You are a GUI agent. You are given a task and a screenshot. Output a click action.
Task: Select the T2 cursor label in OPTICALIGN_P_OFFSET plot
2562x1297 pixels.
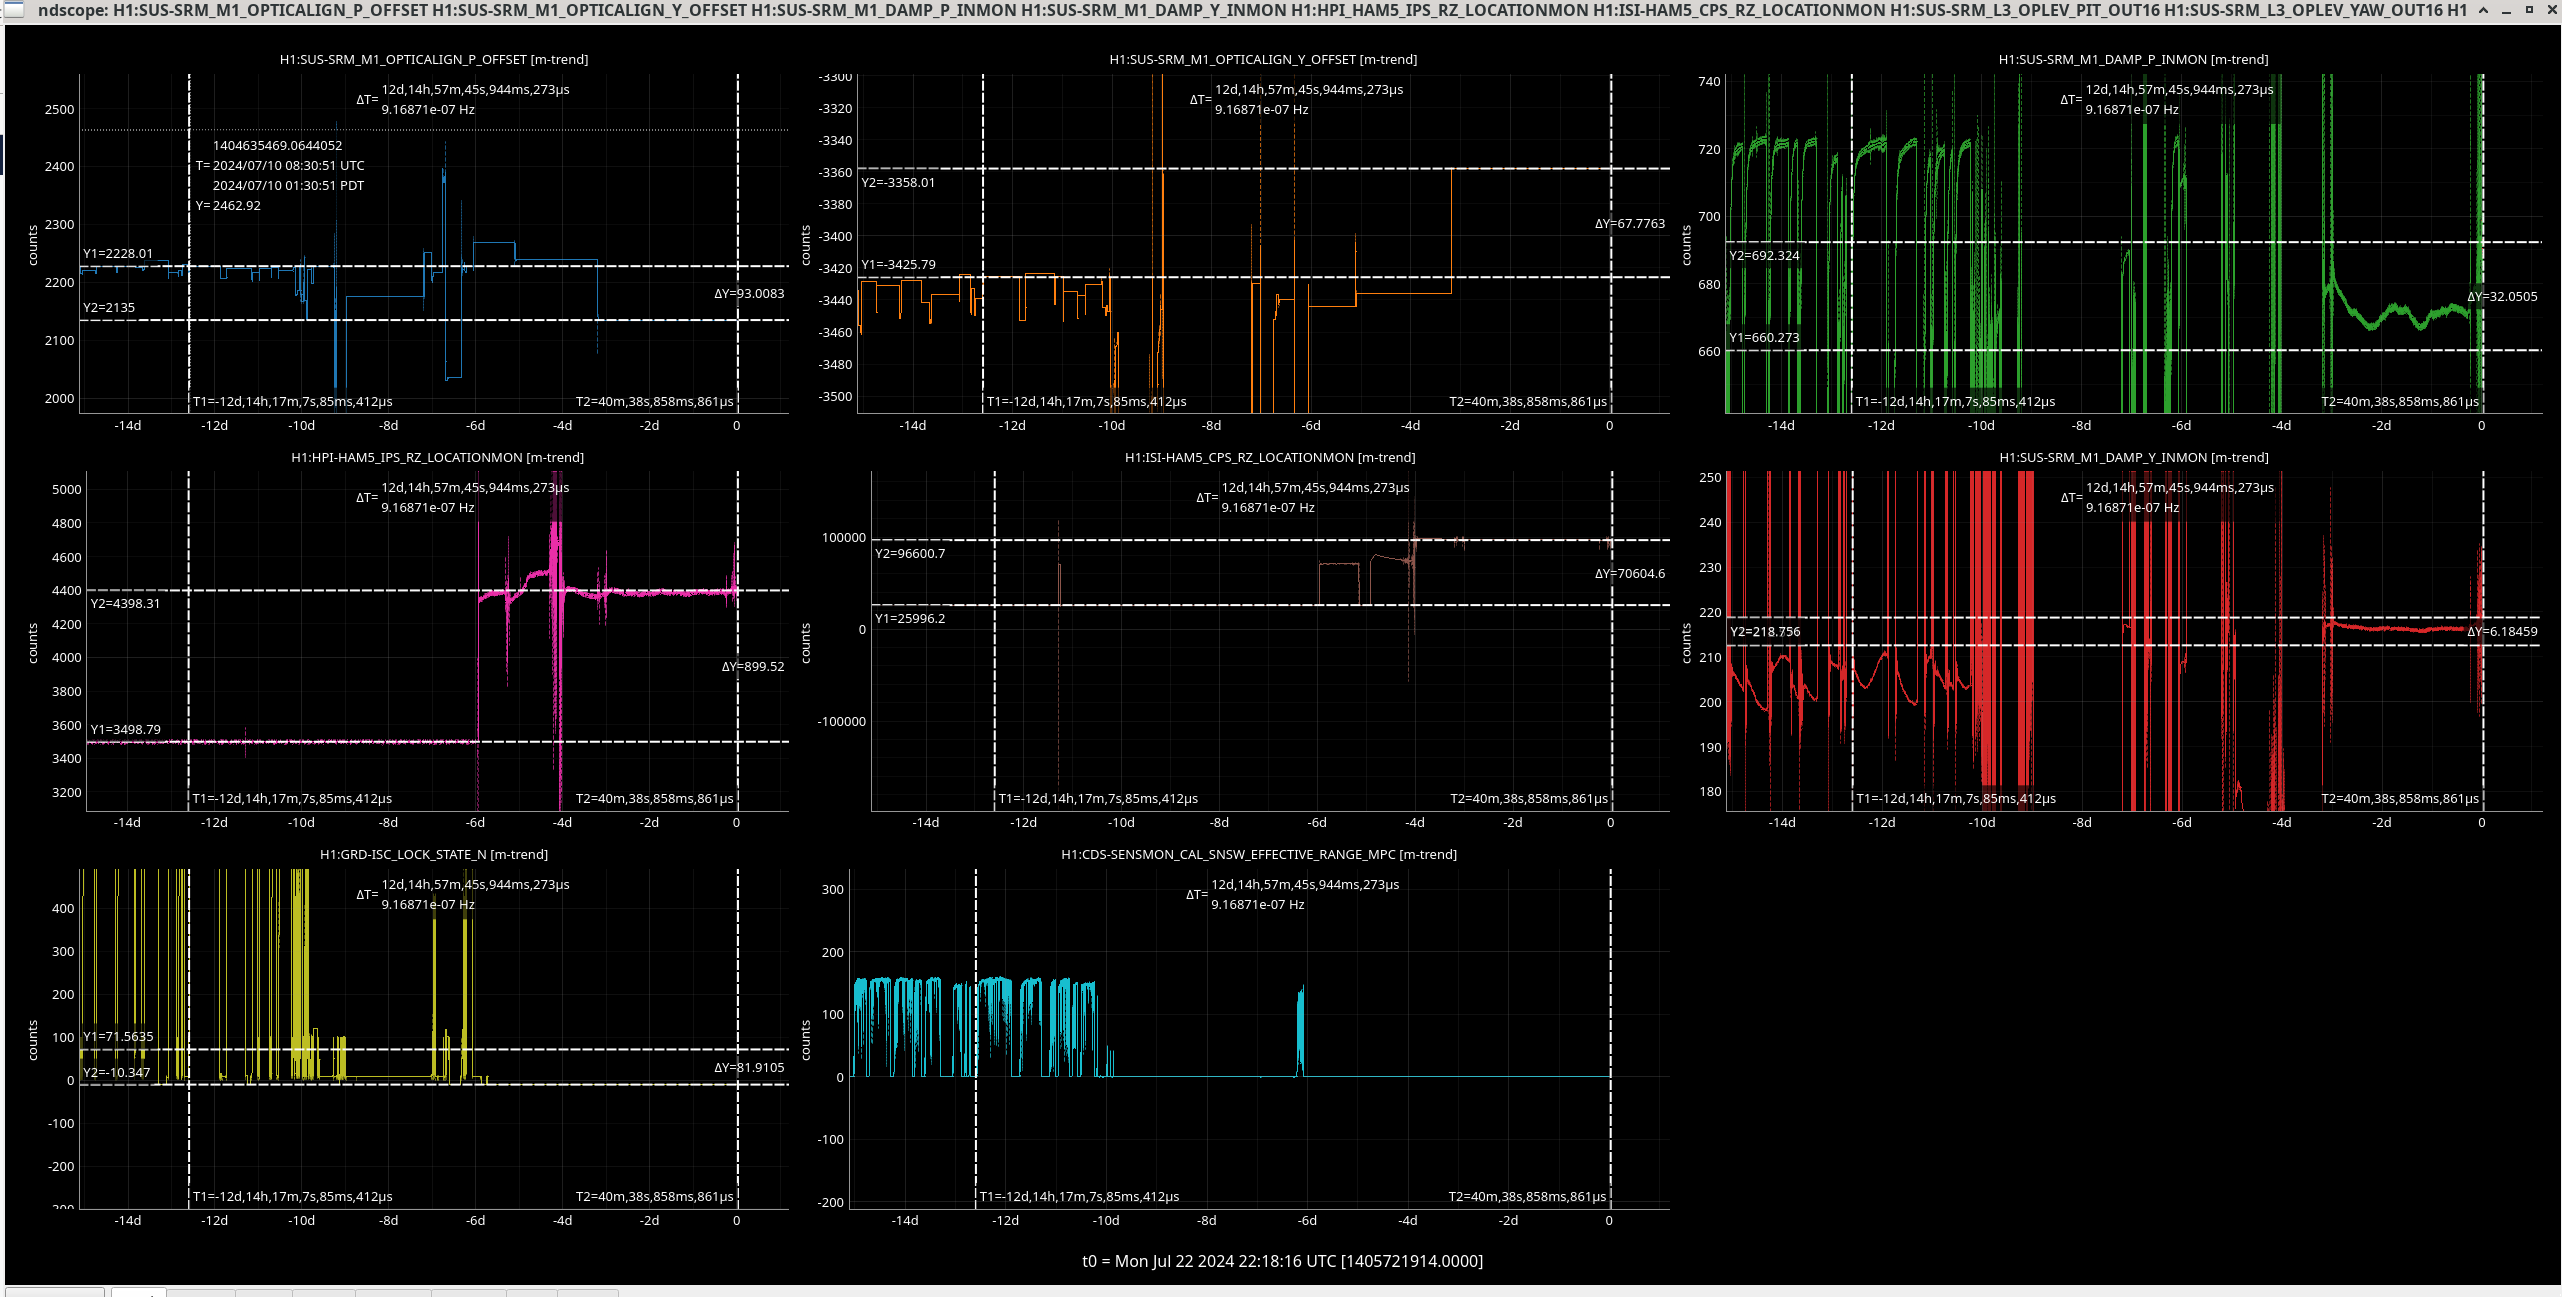pyautogui.click(x=654, y=402)
